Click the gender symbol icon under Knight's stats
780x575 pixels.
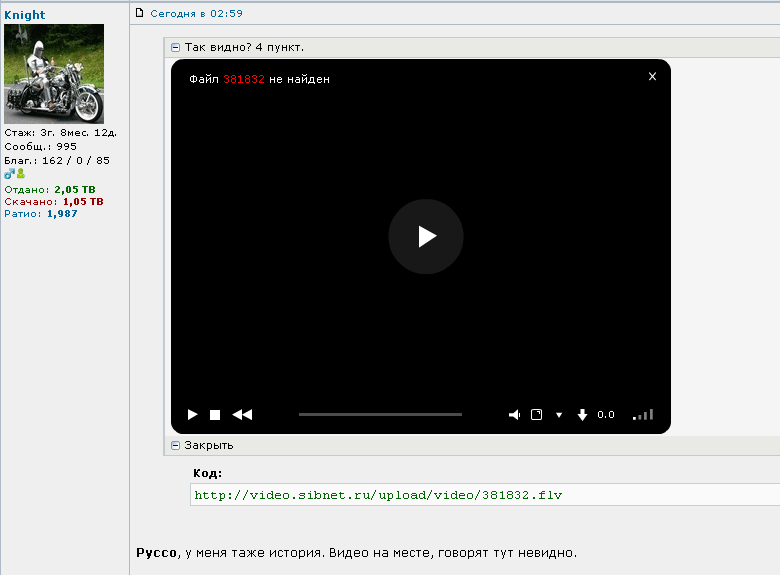point(9,174)
